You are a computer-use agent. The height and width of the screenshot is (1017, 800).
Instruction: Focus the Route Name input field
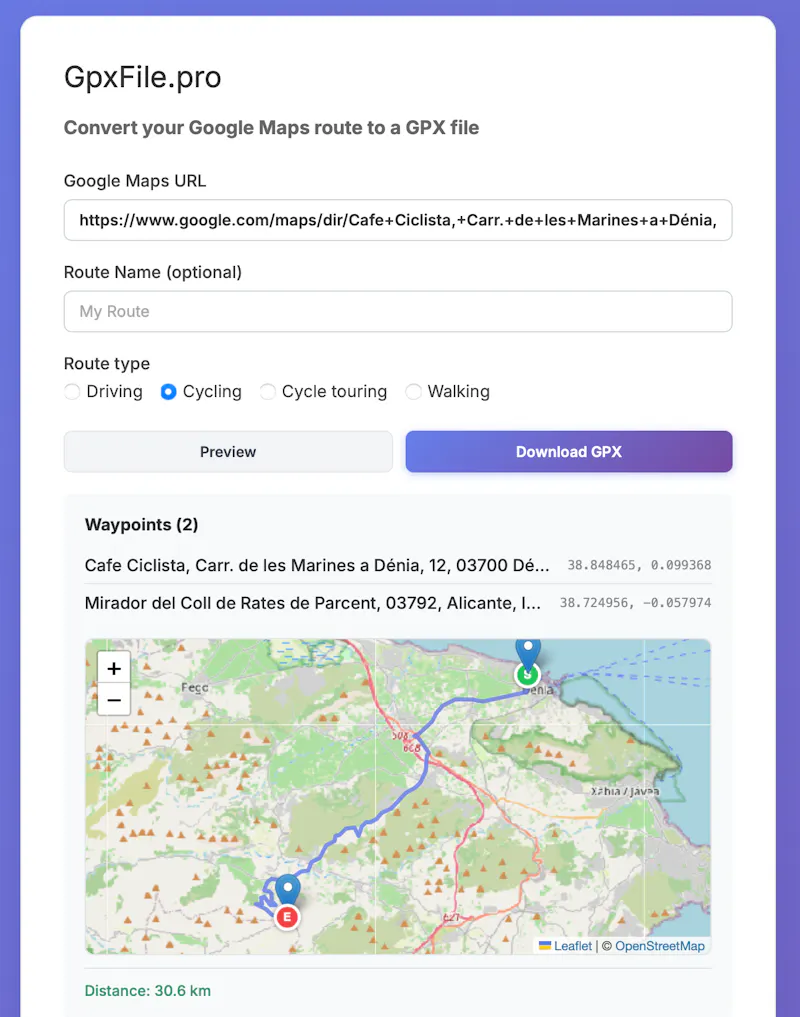click(x=398, y=311)
